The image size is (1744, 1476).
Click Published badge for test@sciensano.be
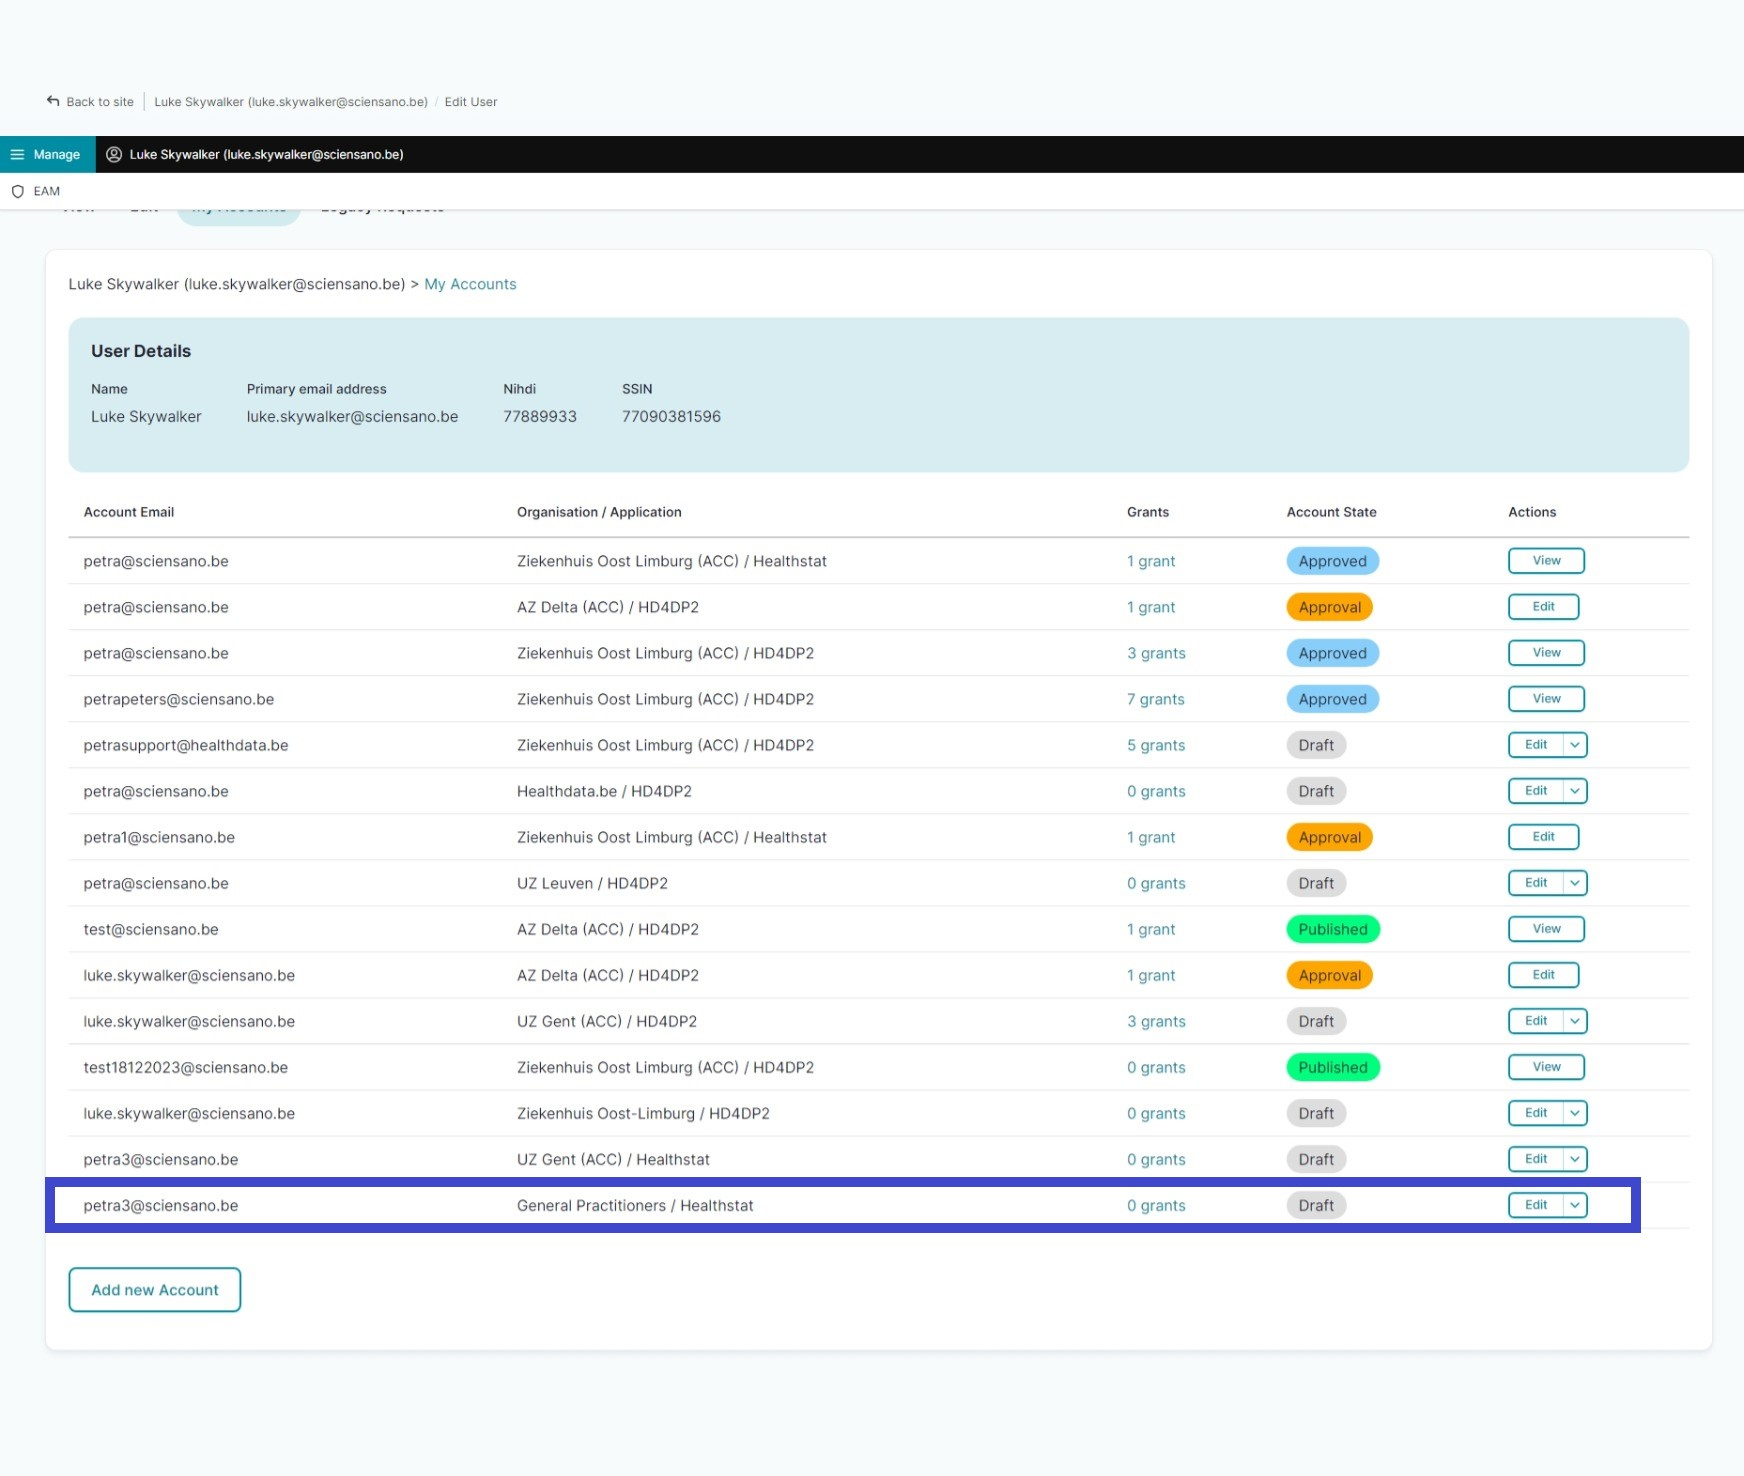(x=1332, y=929)
